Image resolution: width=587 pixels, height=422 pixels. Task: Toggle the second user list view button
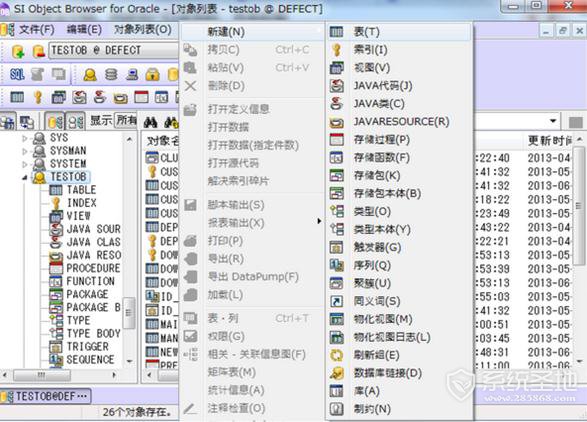pos(76,121)
